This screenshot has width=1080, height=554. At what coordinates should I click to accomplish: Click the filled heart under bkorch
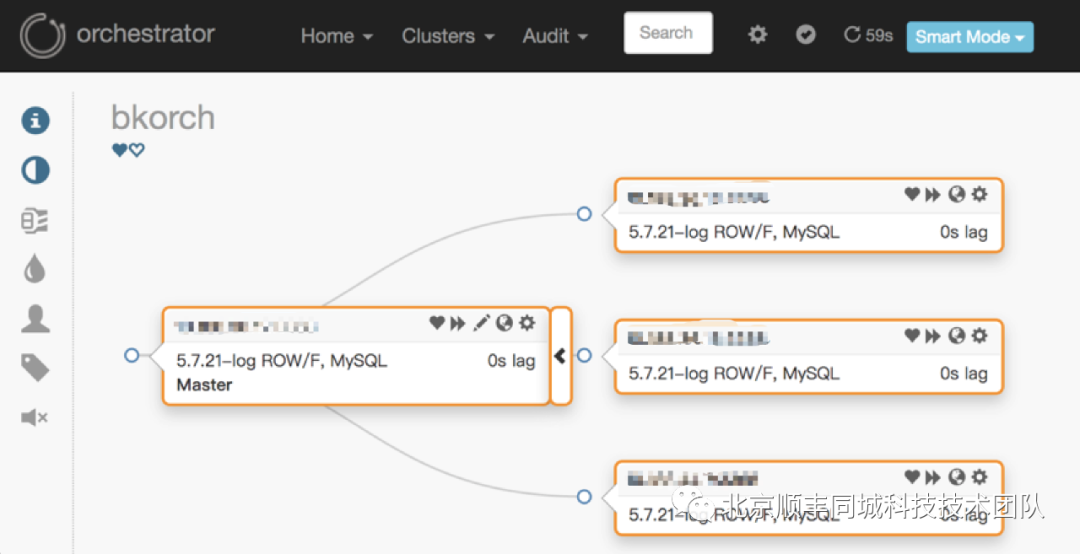pyautogui.click(x=119, y=150)
